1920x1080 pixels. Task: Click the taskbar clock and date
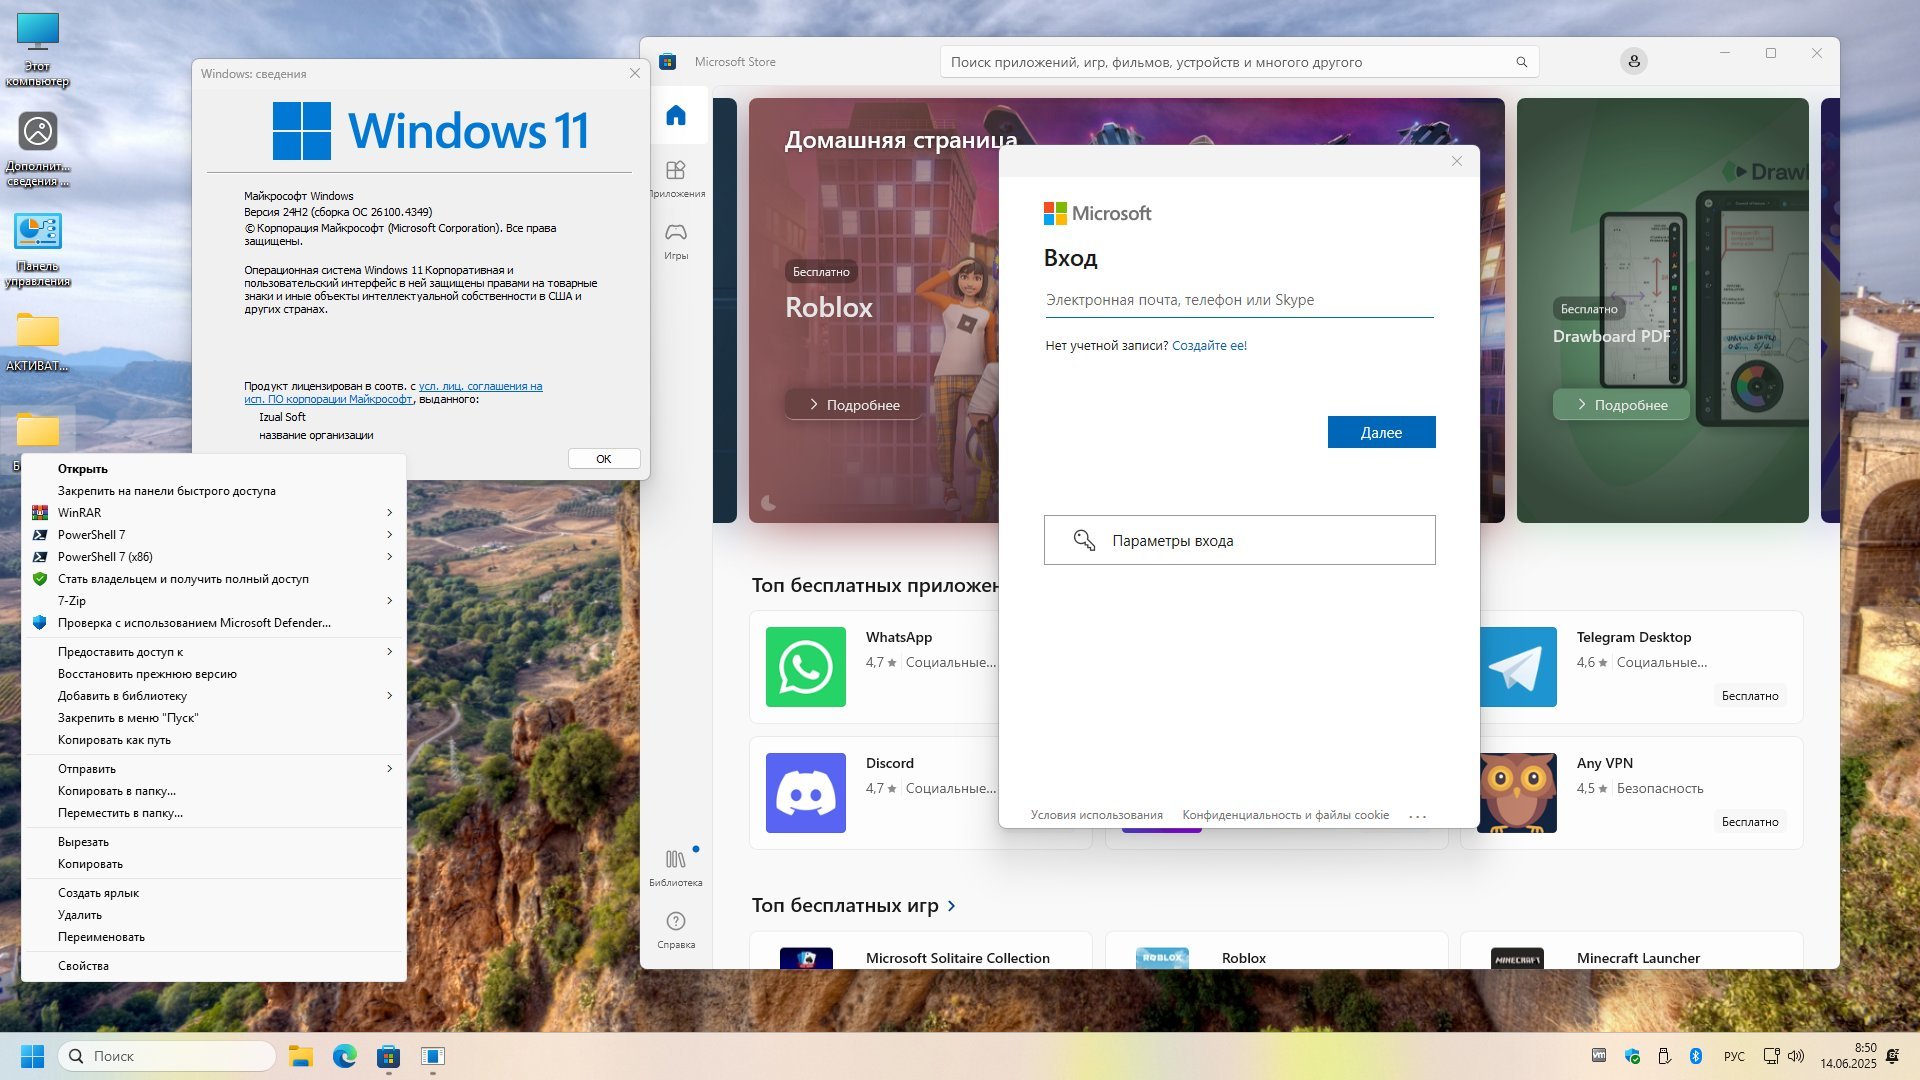pos(1848,1056)
